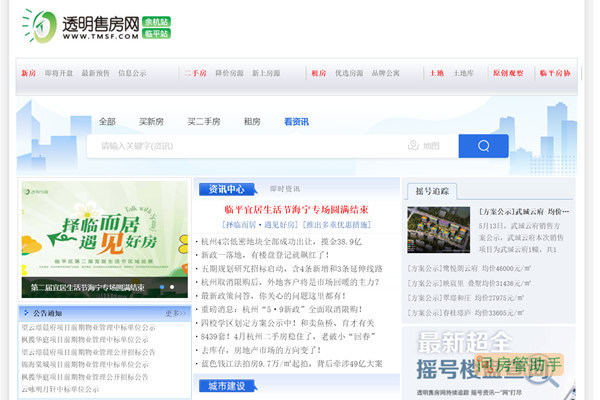Open 信息公示 navigation link
The height and width of the screenshot is (400, 600).
132,73
